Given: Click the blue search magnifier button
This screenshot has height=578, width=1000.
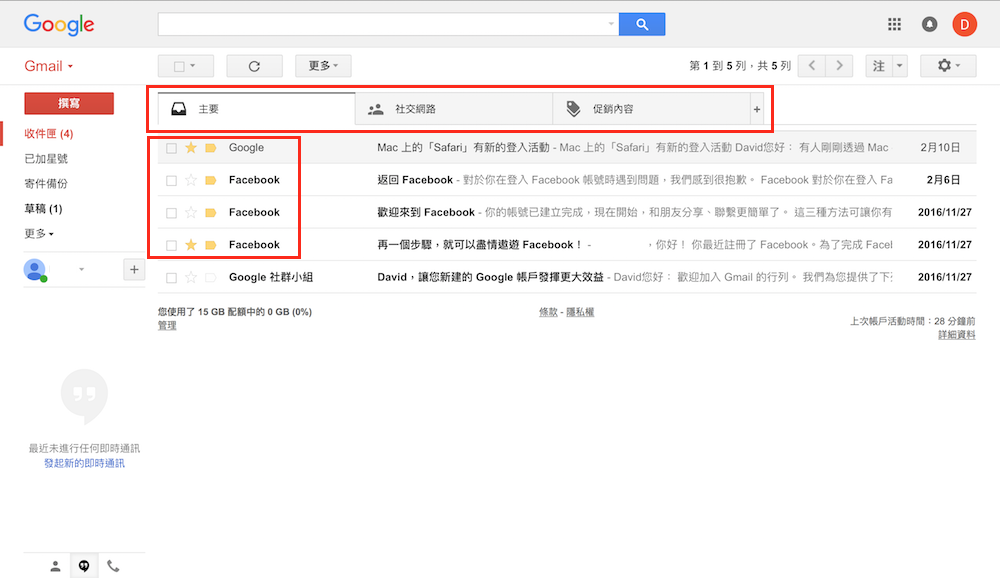Looking at the screenshot, I should (x=642, y=24).
